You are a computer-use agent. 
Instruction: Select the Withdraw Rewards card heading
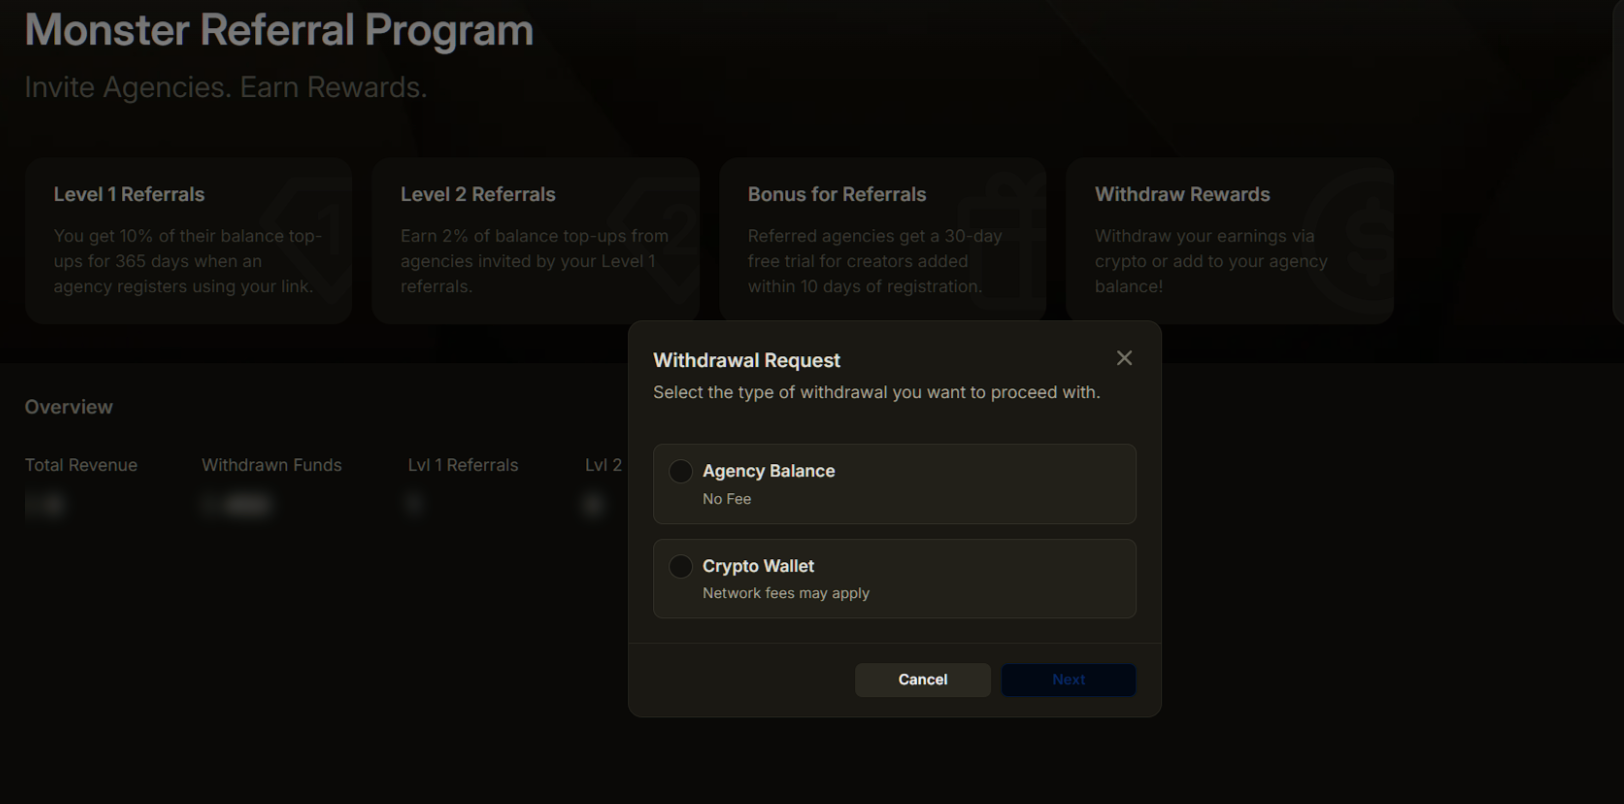[x=1182, y=195]
